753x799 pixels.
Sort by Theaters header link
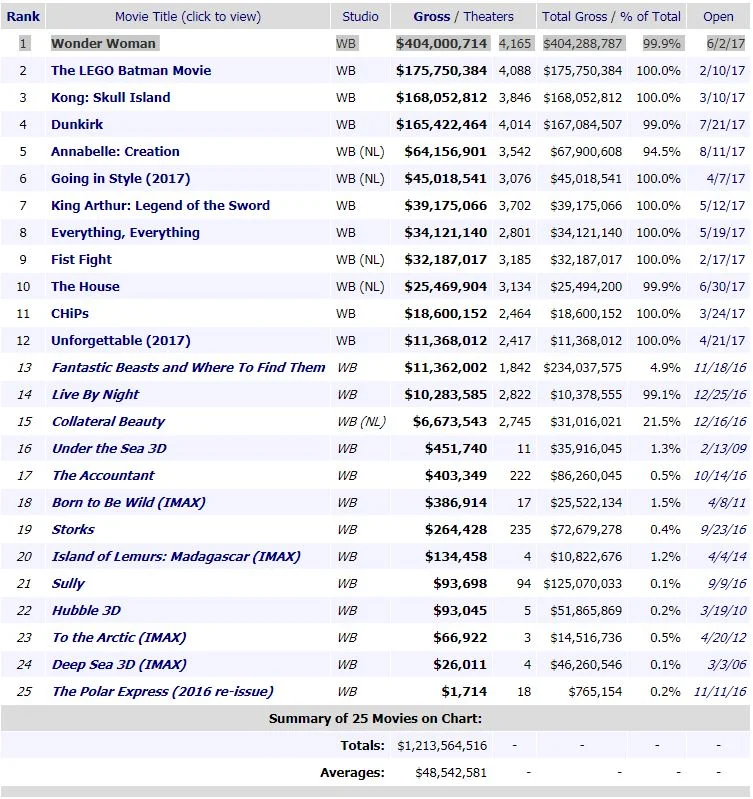[x=488, y=16]
